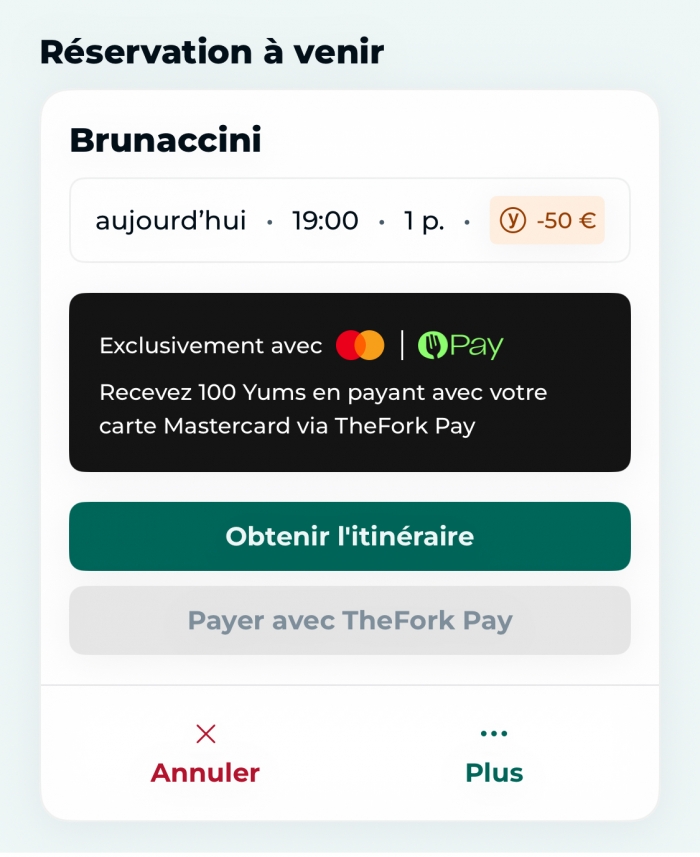This screenshot has width=700, height=857.
Task: Click the three-dots more icon
Action: (493, 734)
